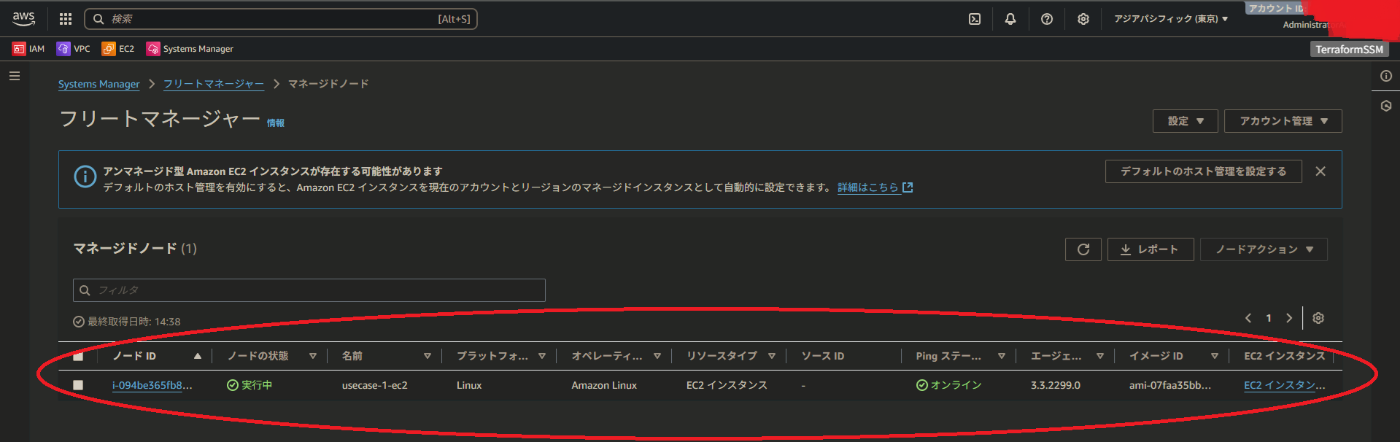Image resolution: width=1400 pixels, height=442 pixels.
Task: Click the TerraformSSM label
Action: pos(1349,48)
